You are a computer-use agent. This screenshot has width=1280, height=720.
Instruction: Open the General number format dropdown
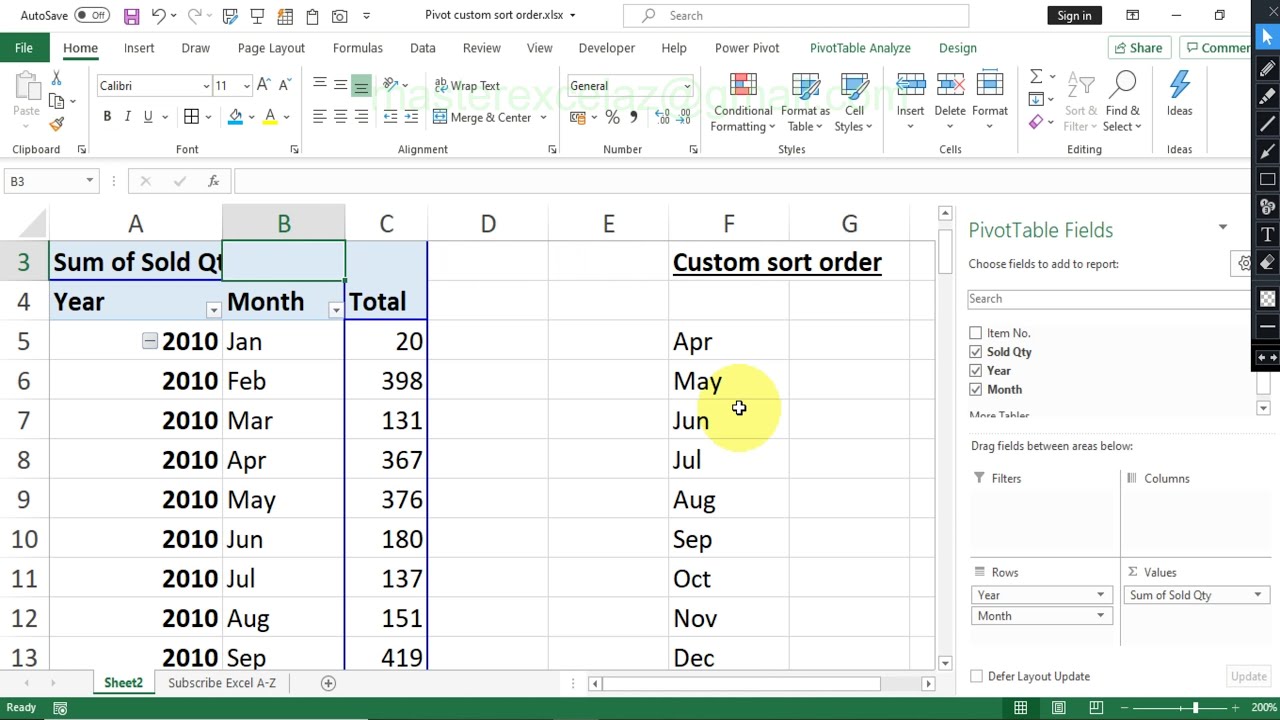[x=687, y=86]
